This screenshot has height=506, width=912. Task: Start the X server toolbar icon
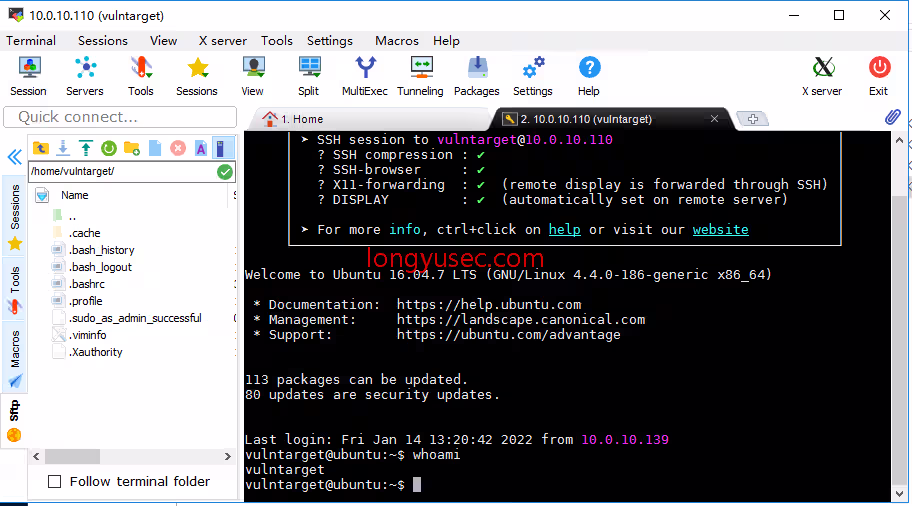[822, 76]
